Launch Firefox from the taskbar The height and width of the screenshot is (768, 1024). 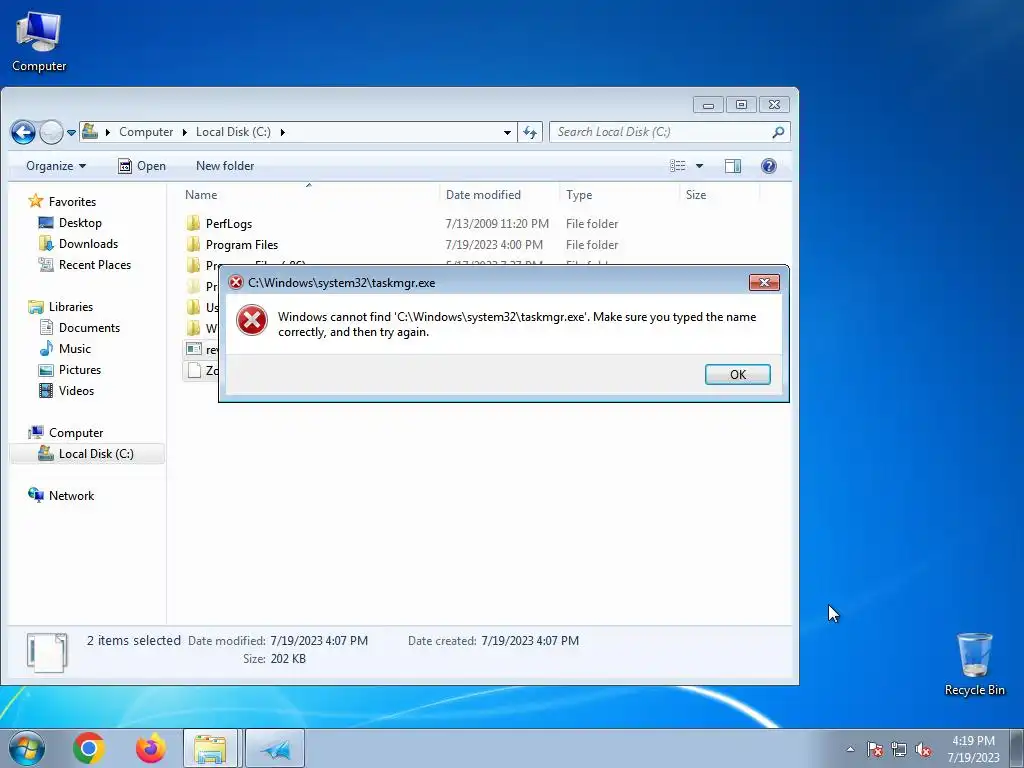[150, 748]
